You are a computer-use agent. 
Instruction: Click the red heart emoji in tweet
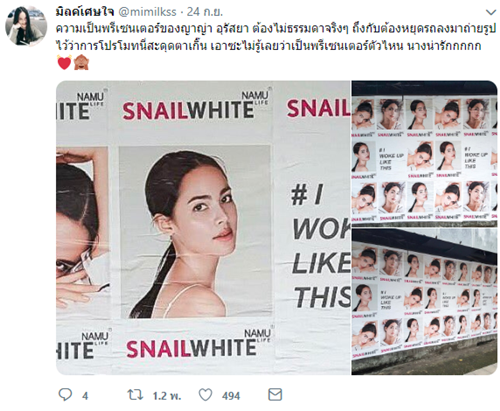[x=64, y=62]
